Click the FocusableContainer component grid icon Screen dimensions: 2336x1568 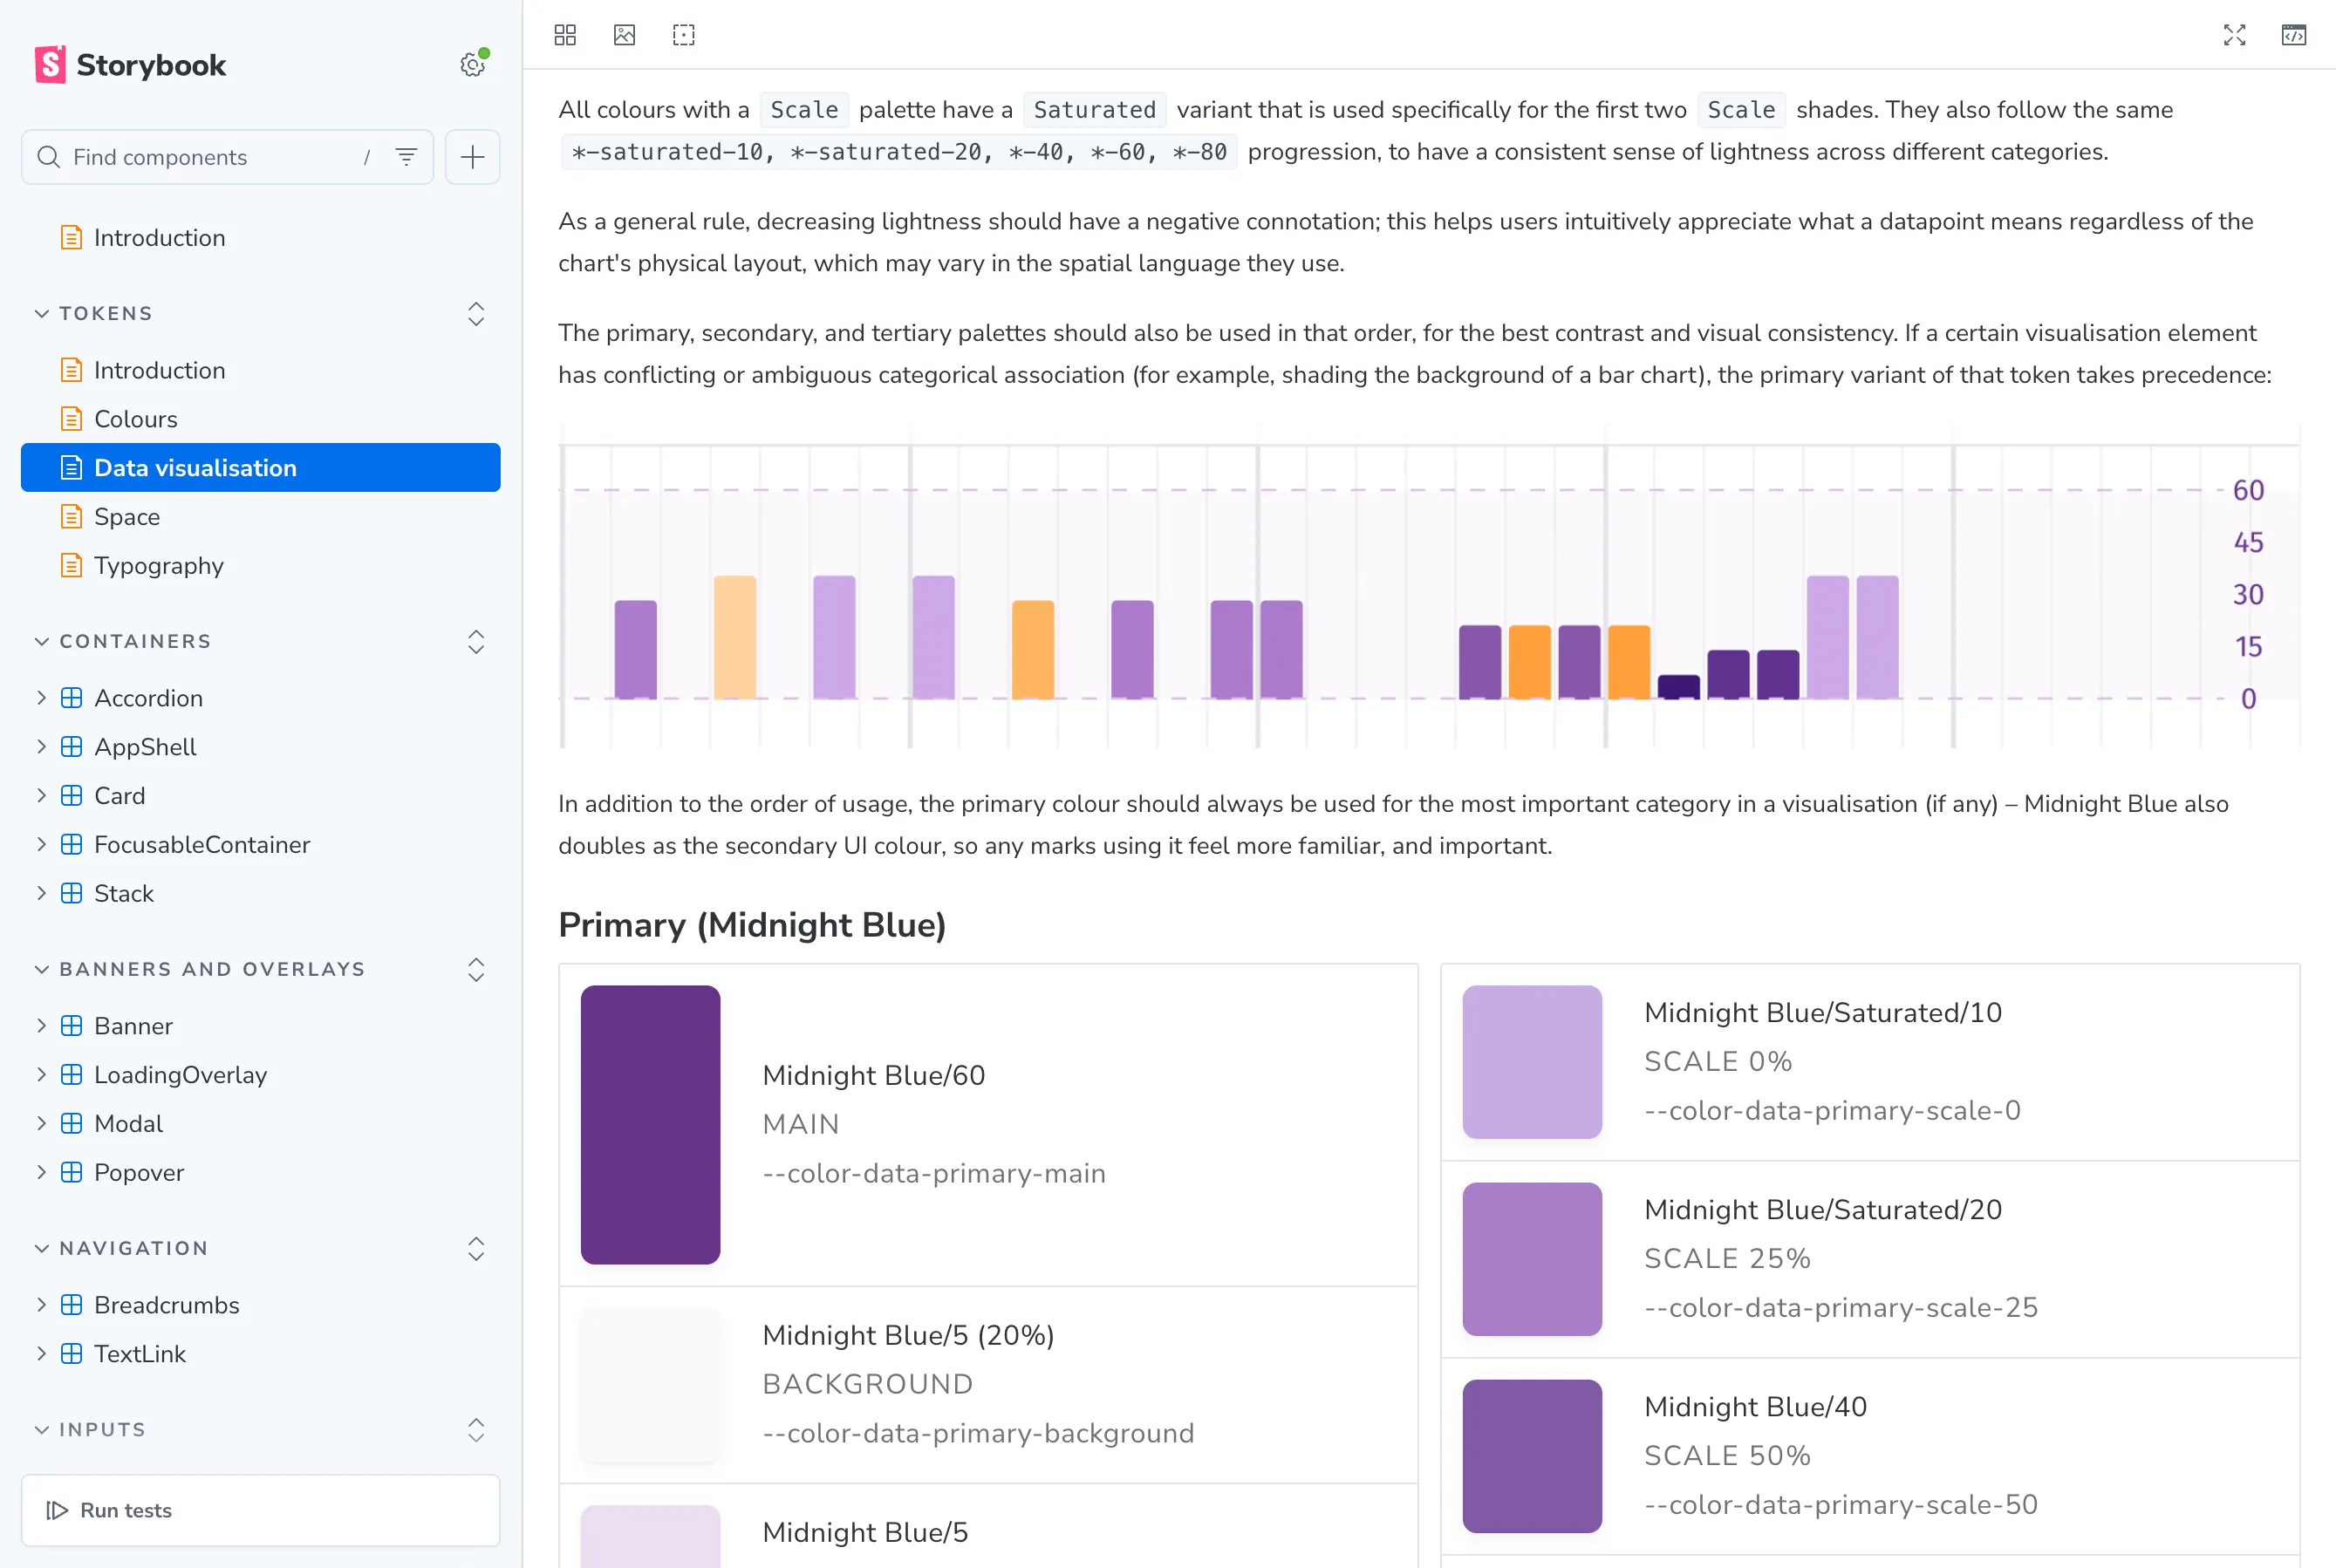coord(71,845)
